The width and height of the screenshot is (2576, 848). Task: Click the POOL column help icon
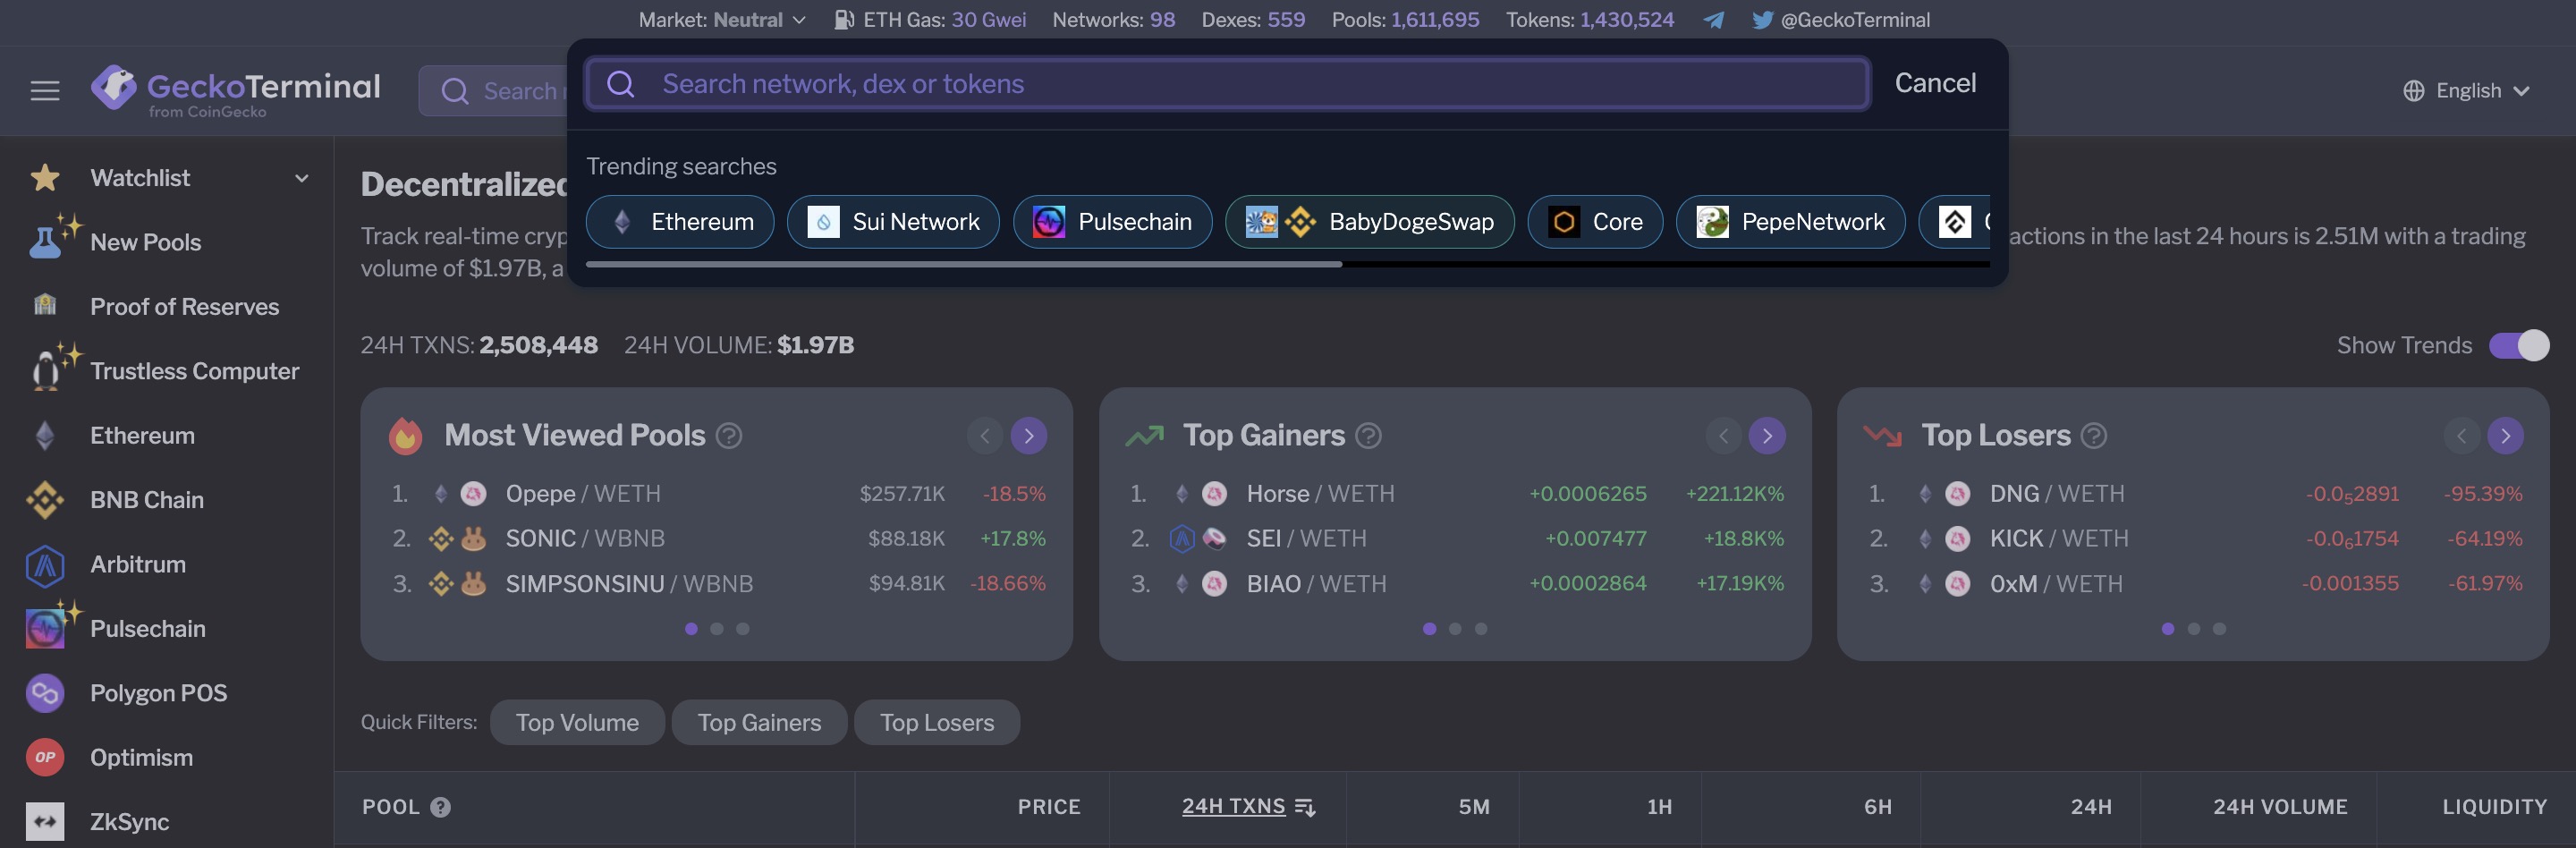(440, 807)
